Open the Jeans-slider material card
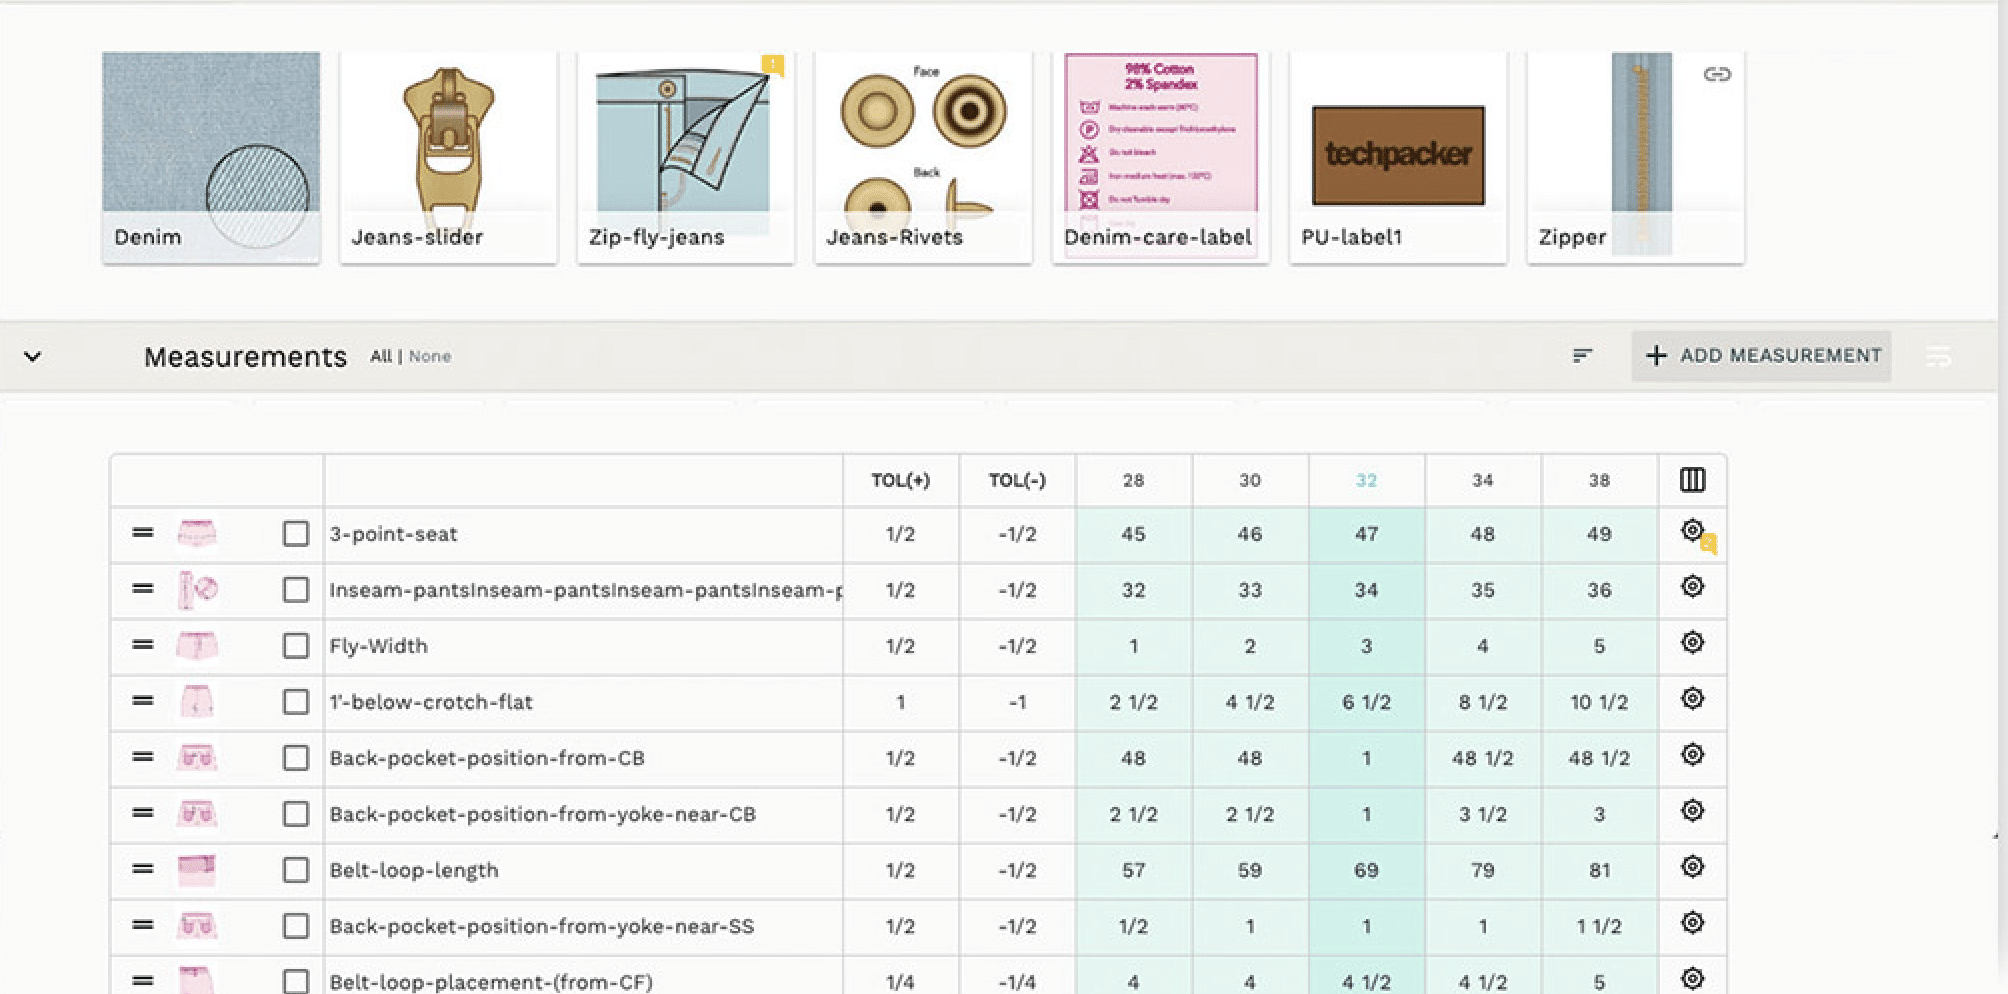The image size is (2008, 994). click(448, 158)
